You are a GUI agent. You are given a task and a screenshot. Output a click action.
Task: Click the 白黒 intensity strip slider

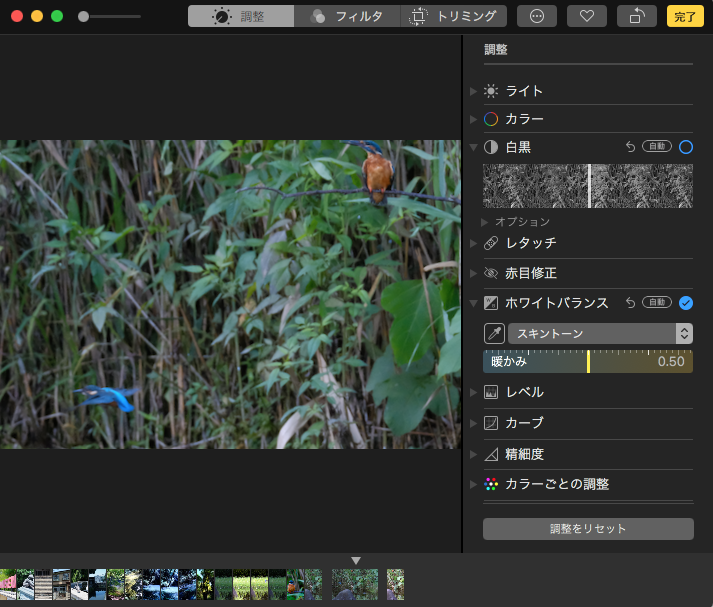point(588,186)
